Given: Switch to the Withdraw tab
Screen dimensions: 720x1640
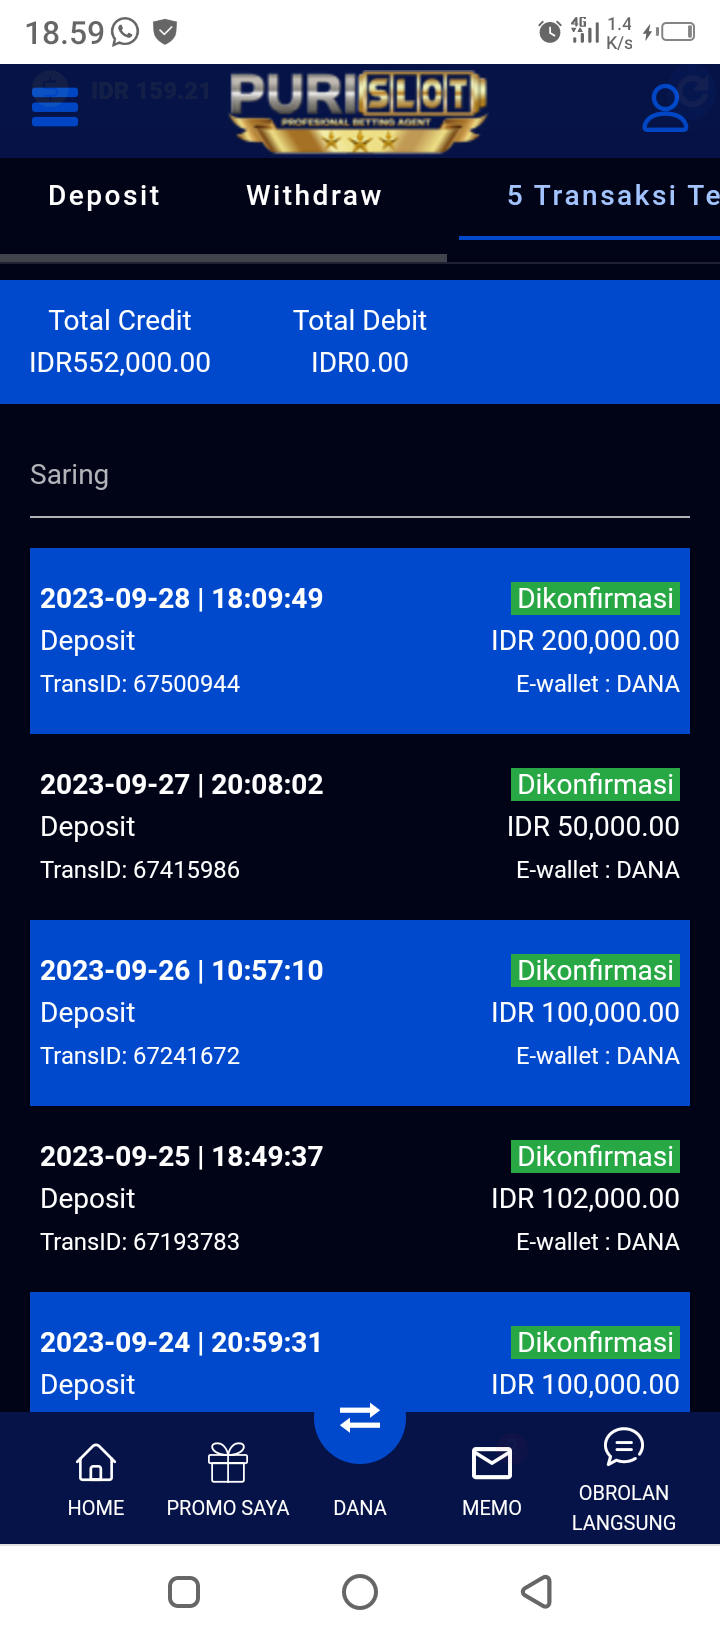Looking at the screenshot, I should coord(314,196).
